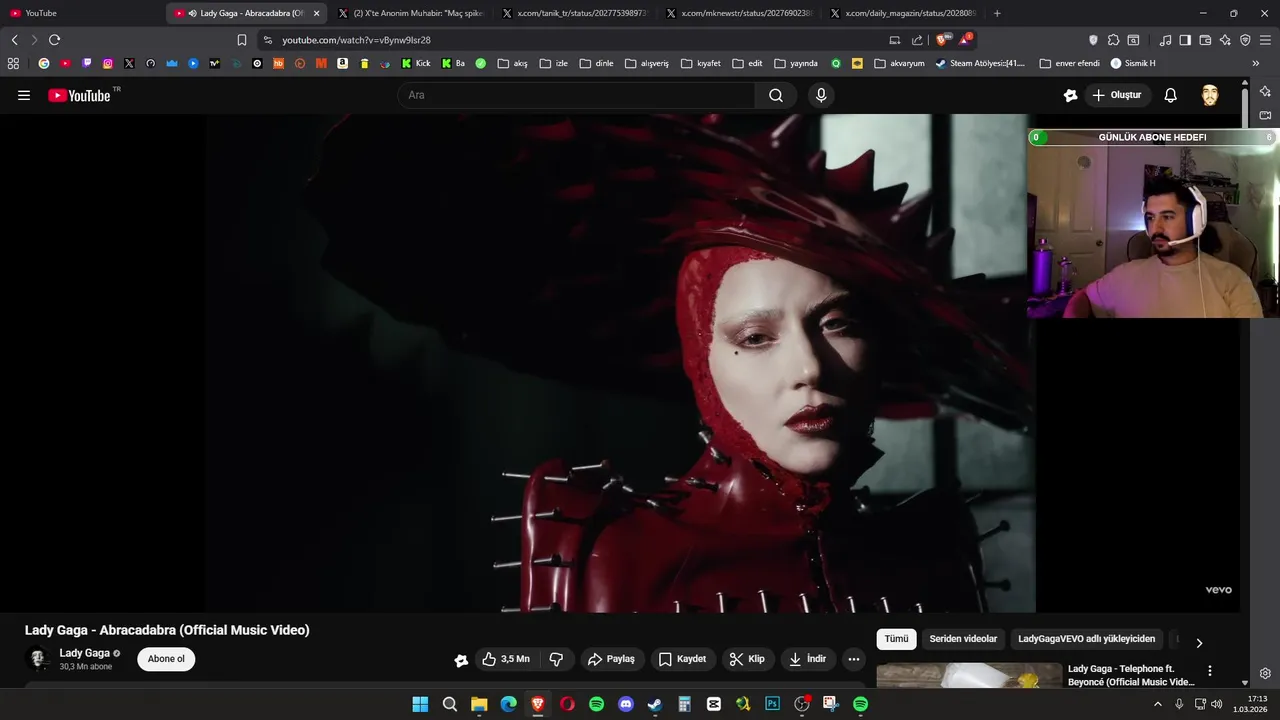This screenshot has width=1280, height=720.
Task: Like the video with 3,5 Mn thumbs up
Action: [x=506, y=659]
